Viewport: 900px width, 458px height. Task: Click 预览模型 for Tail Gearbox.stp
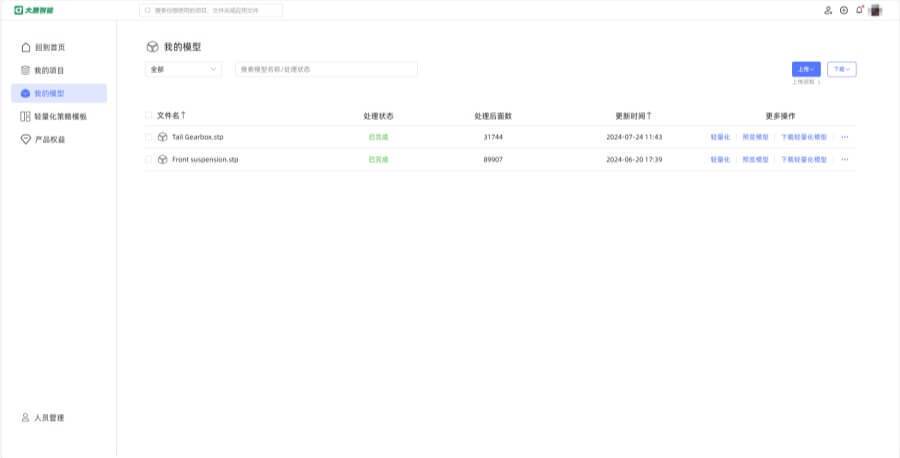(755, 137)
